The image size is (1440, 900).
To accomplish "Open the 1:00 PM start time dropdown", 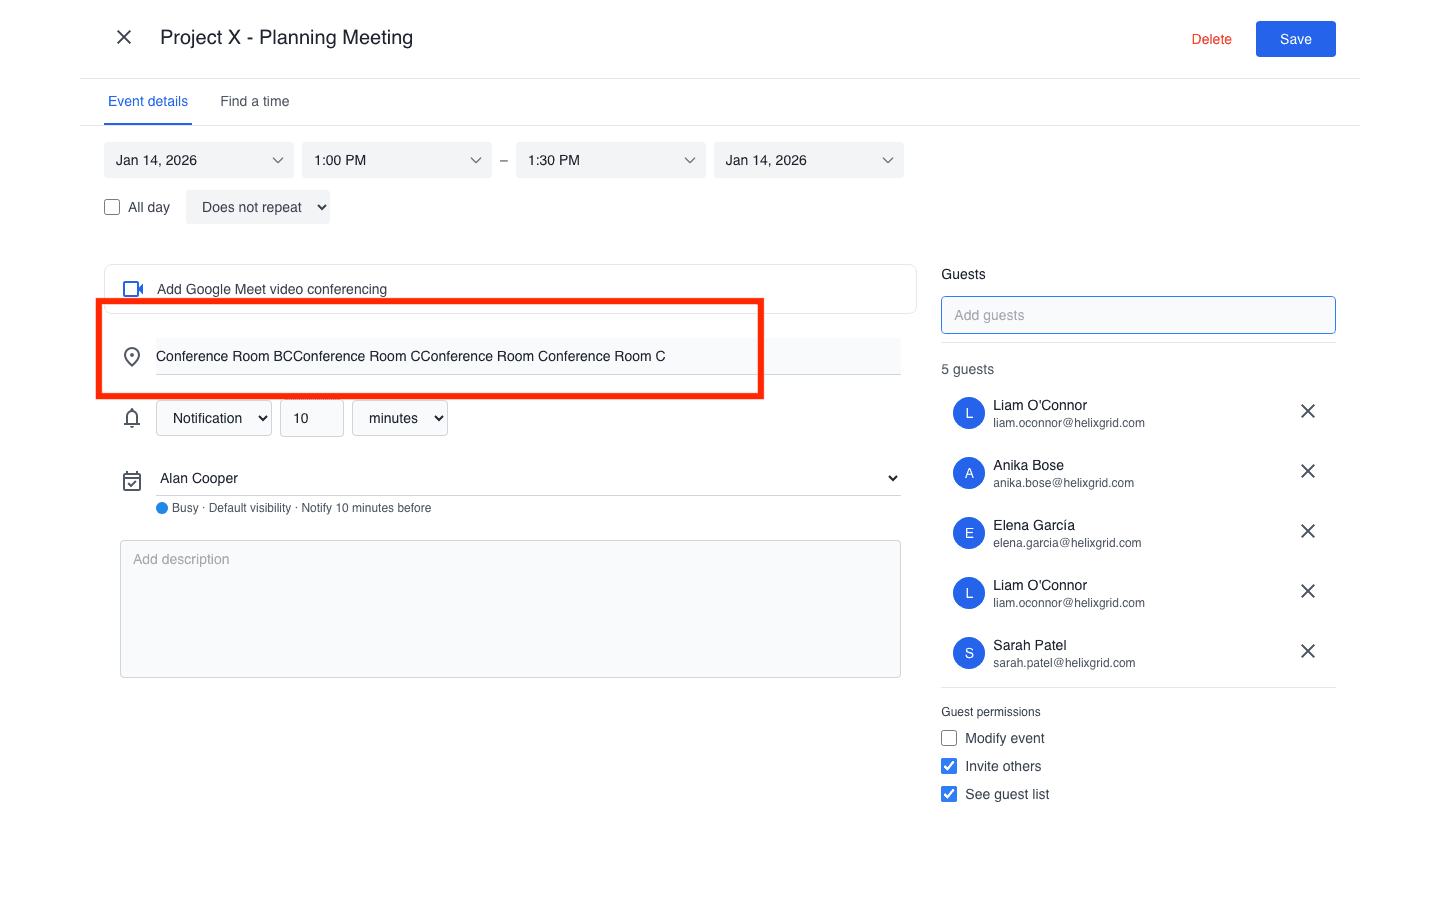I will pos(397,160).
